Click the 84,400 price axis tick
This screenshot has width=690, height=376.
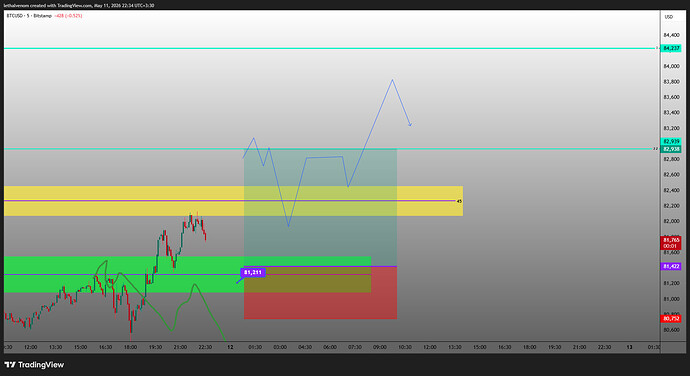click(672, 35)
